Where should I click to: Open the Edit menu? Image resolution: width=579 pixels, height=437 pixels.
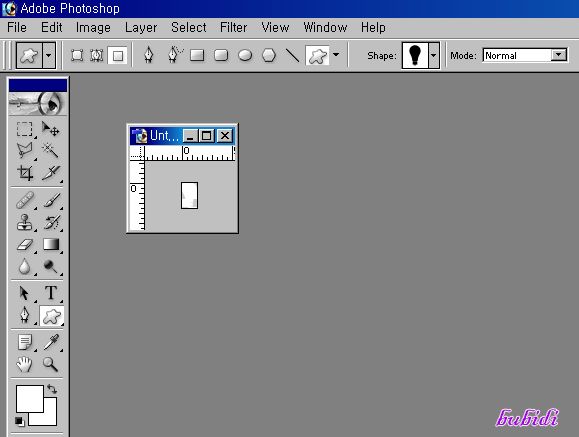click(x=52, y=27)
